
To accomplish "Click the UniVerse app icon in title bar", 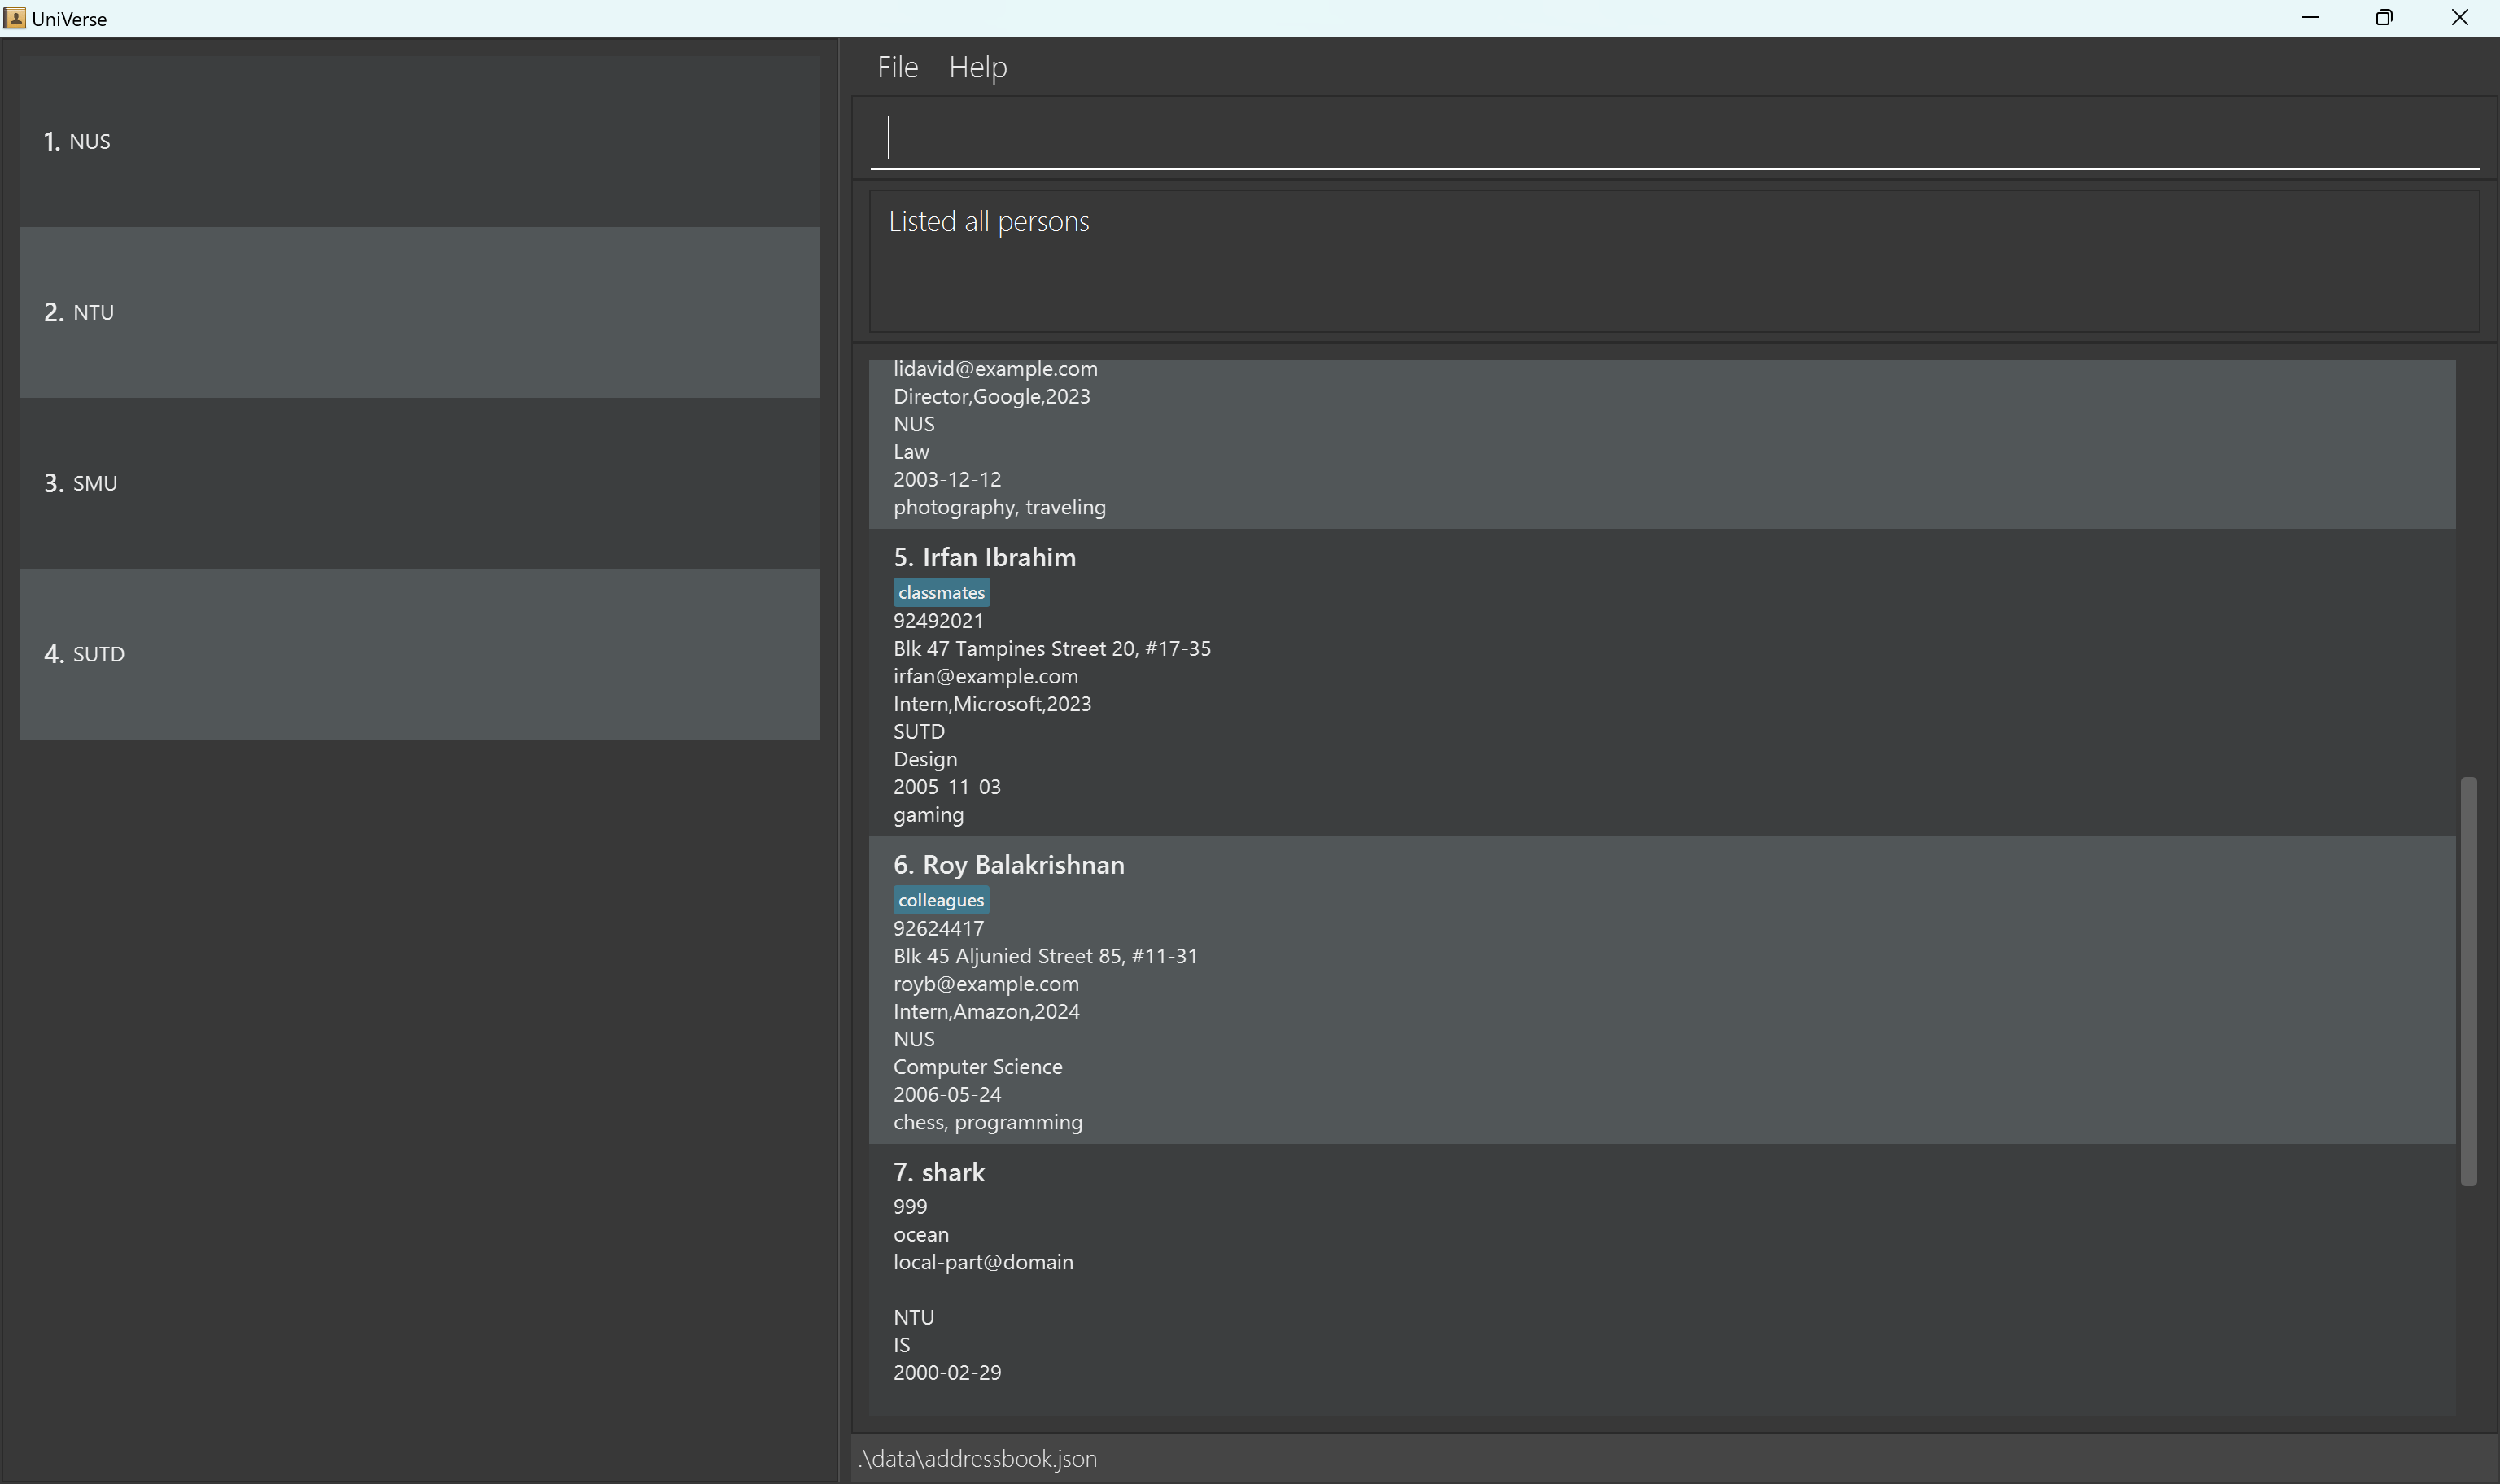I will (14, 18).
